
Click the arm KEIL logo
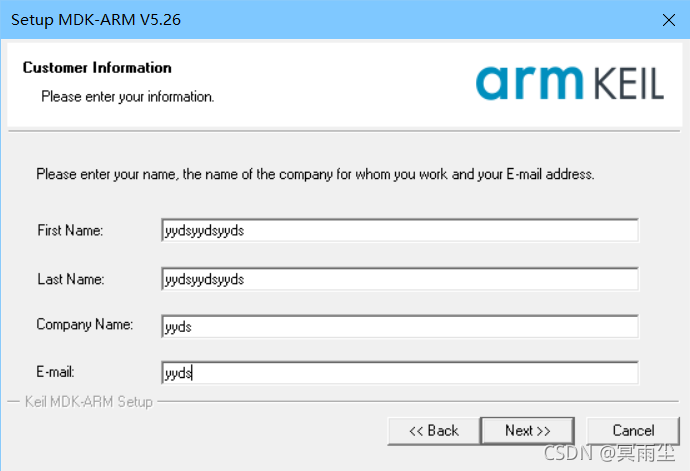coord(569,83)
